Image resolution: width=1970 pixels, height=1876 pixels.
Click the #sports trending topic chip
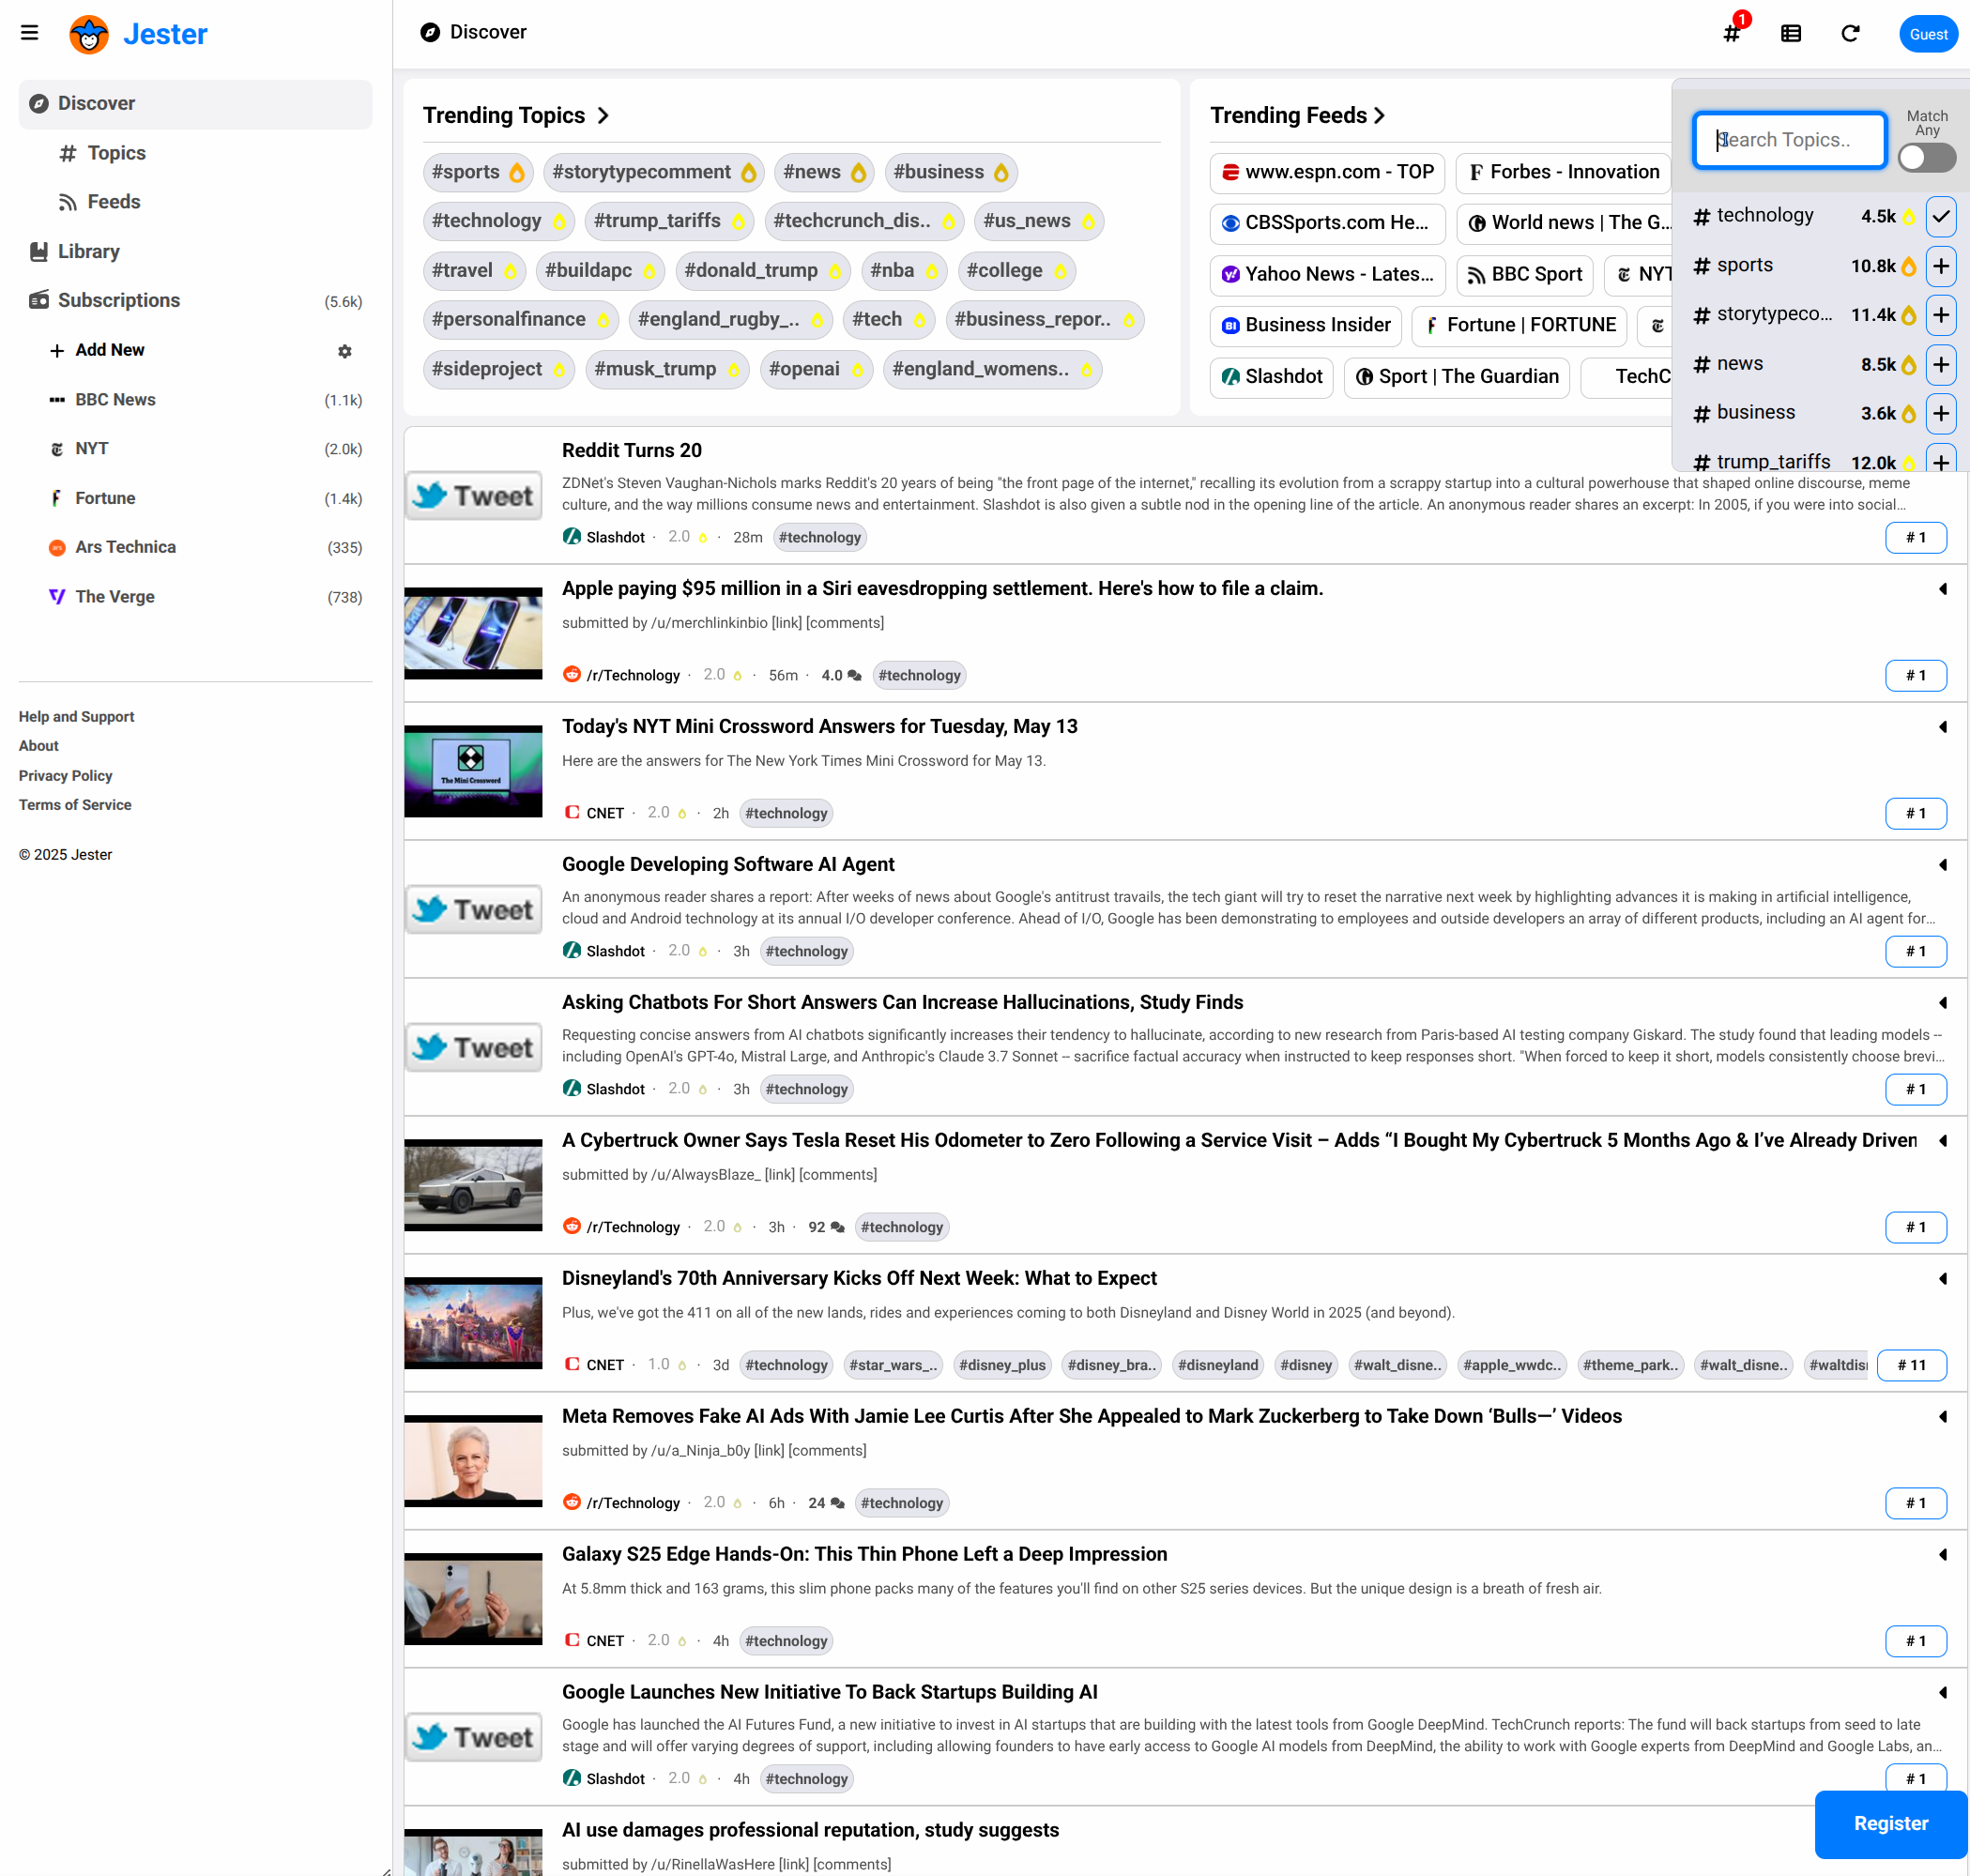click(x=477, y=172)
